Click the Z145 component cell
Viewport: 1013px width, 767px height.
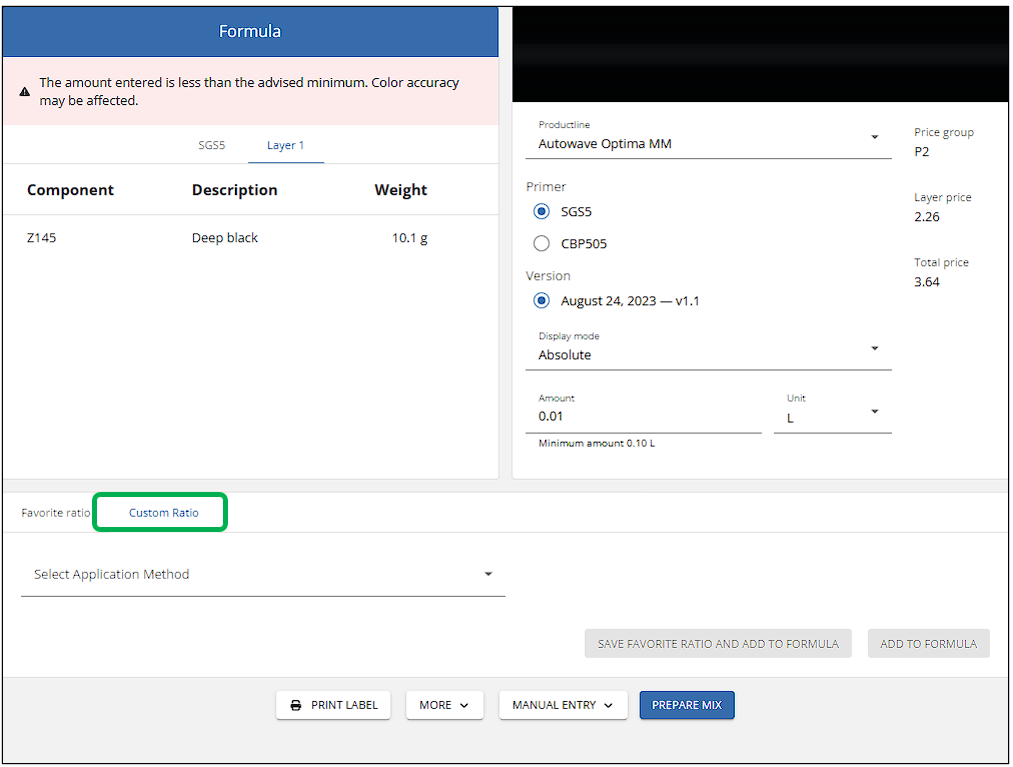click(x=41, y=238)
